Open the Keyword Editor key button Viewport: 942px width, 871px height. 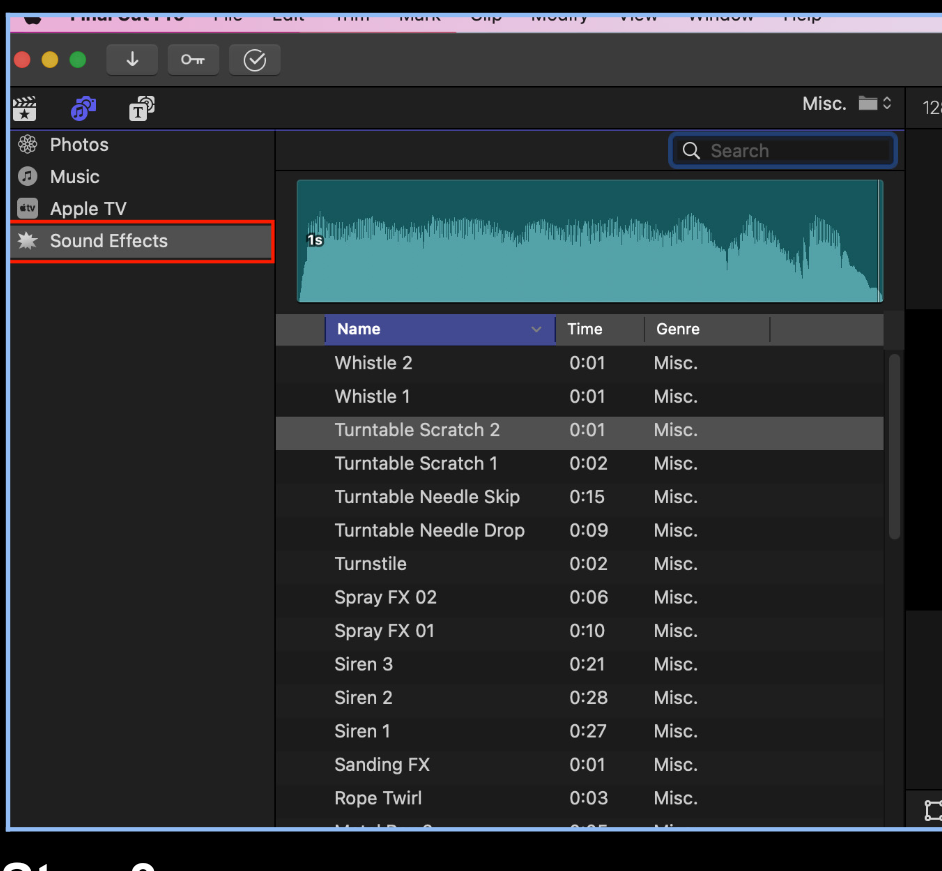pos(193,59)
